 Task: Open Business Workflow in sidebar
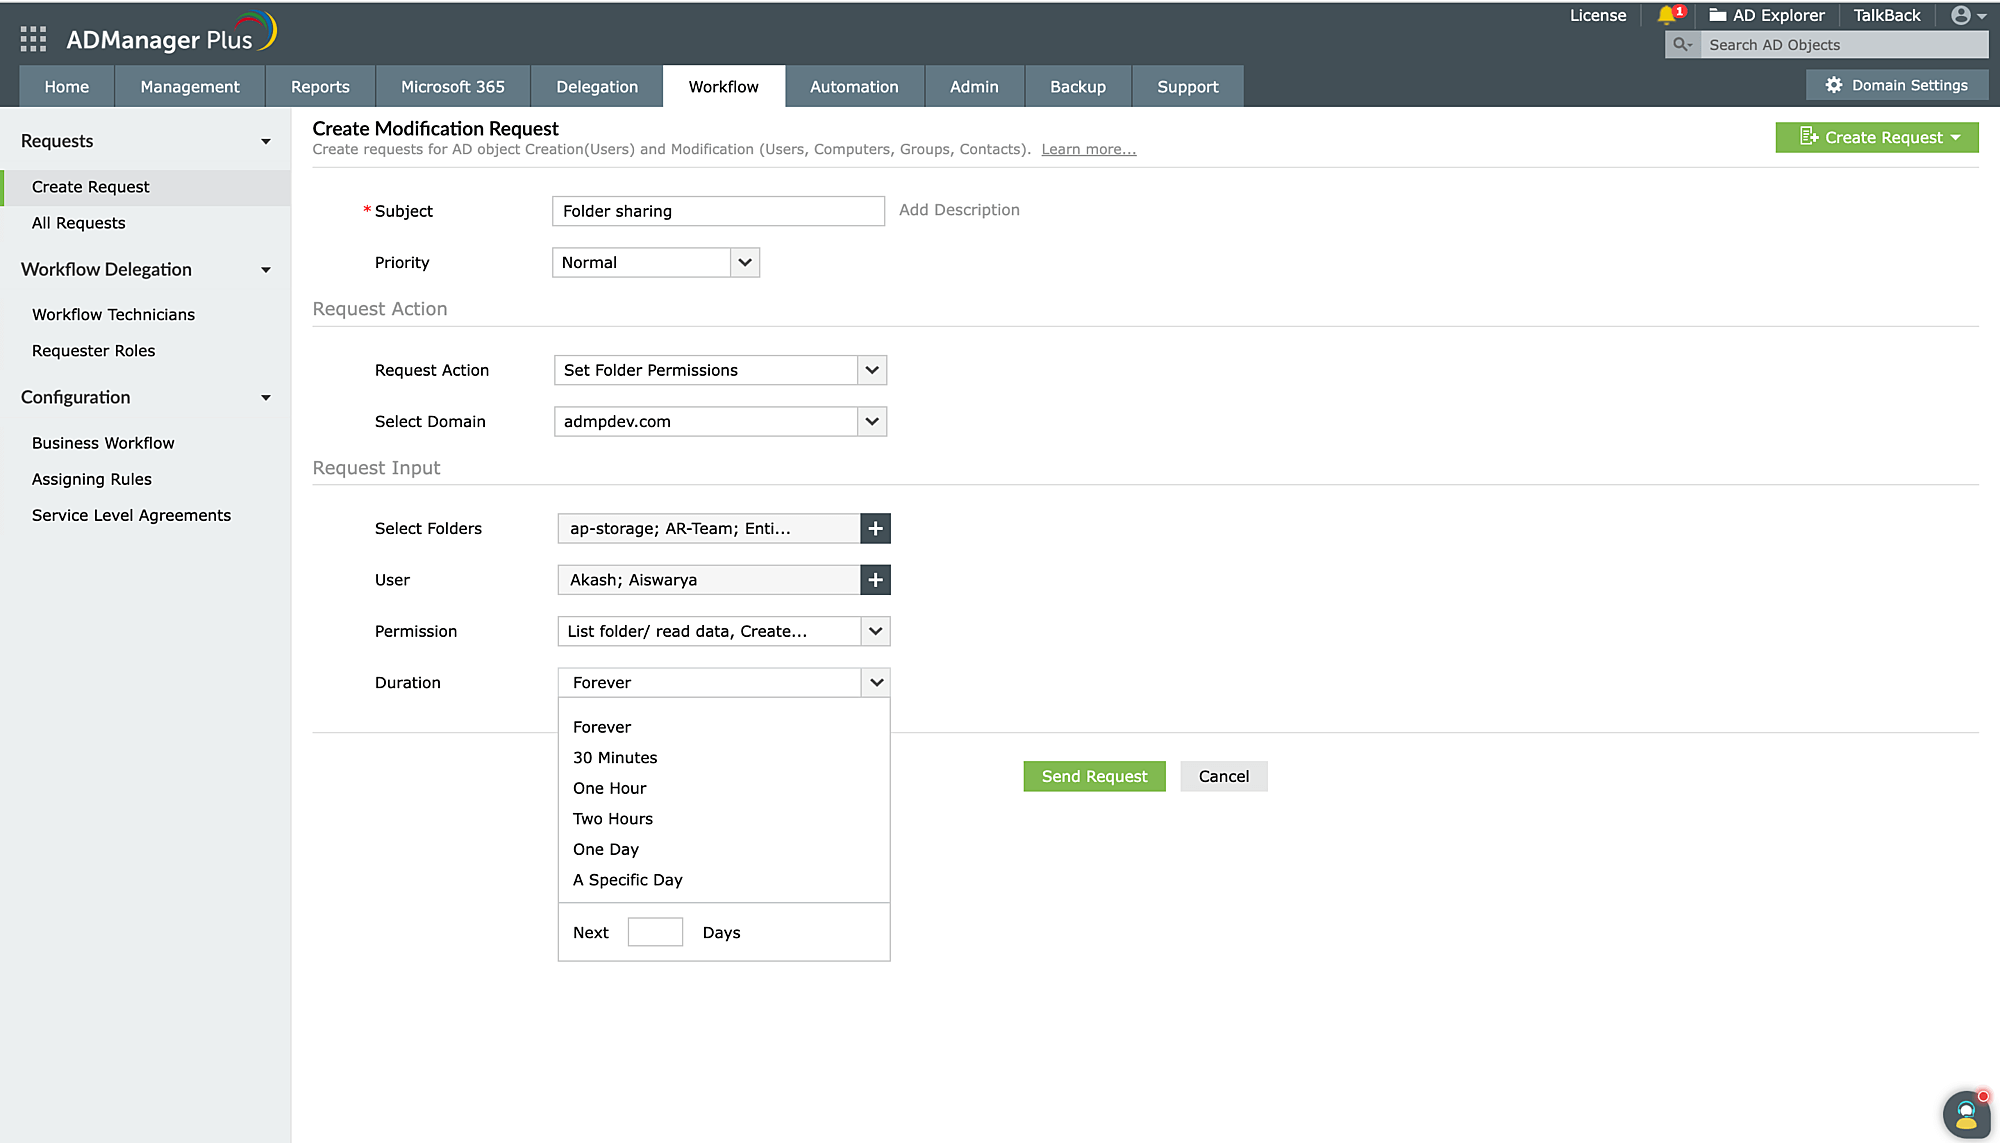coord(103,443)
